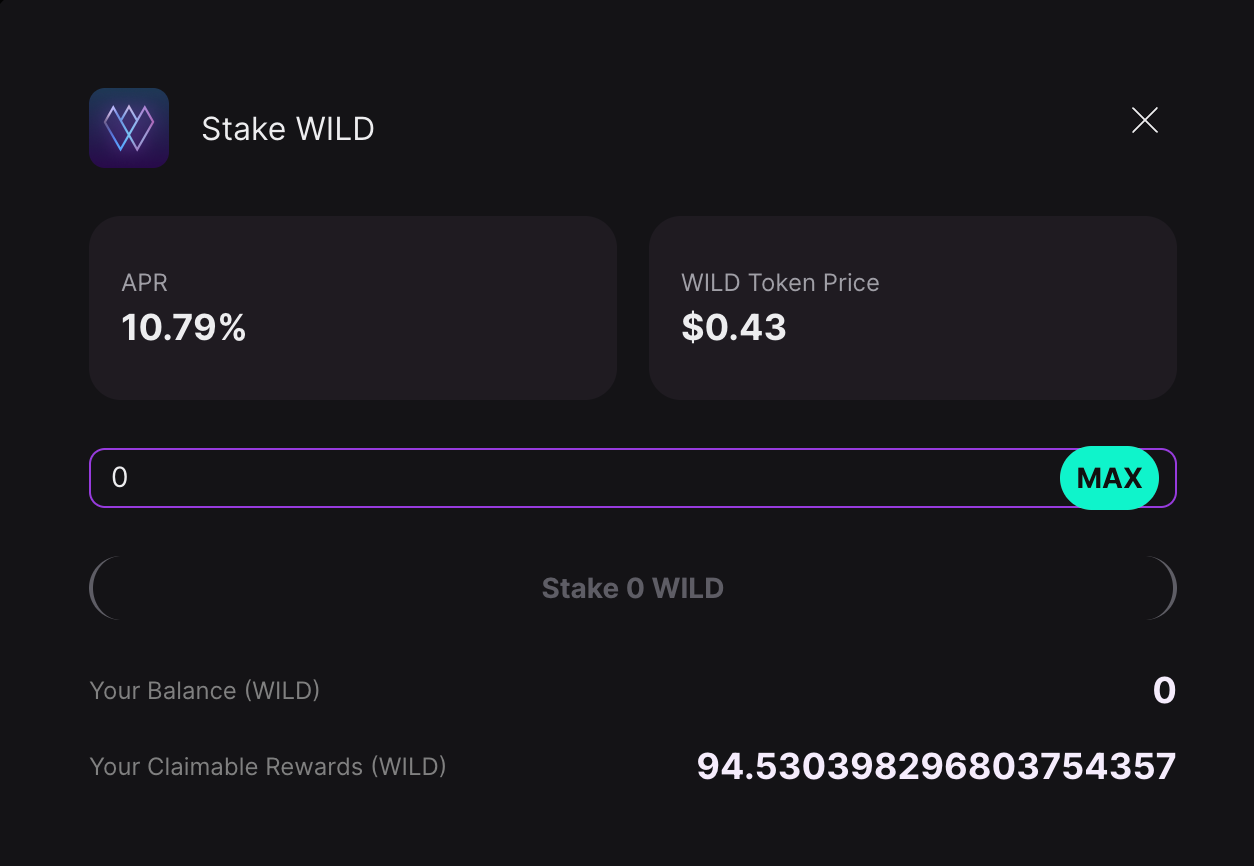Viewport: 1254px width, 866px height.
Task: Select the balance value of 0
Action: pos(1164,691)
